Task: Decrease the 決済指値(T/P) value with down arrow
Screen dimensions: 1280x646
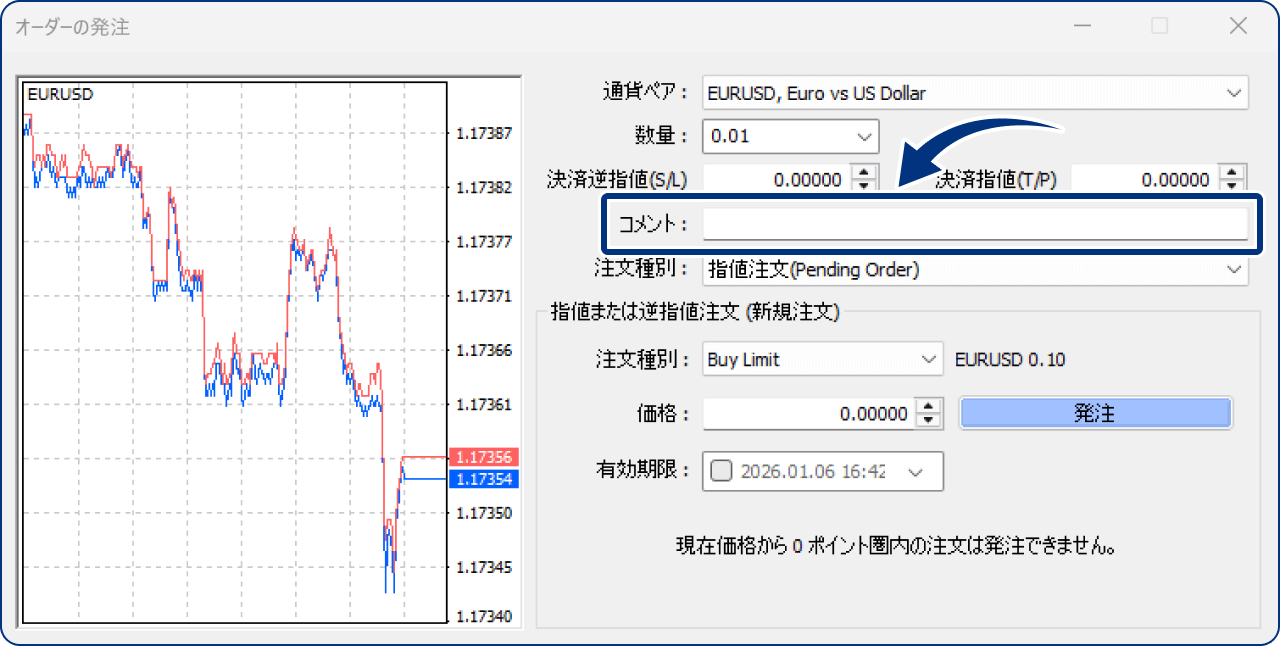Action: [x=1231, y=184]
